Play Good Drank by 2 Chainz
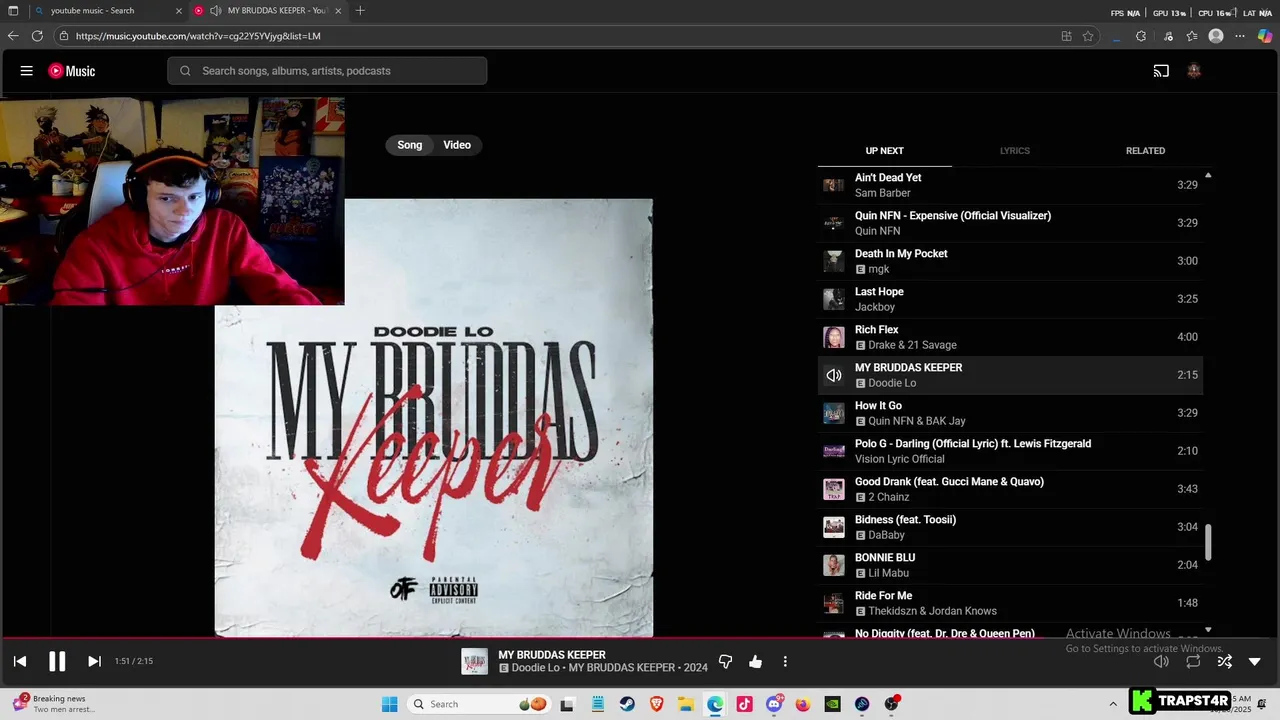 tap(1010, 489)
